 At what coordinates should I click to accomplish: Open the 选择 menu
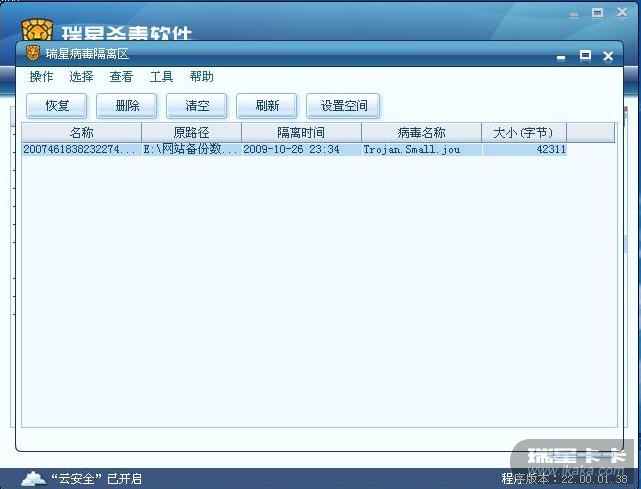click(81, 76)
